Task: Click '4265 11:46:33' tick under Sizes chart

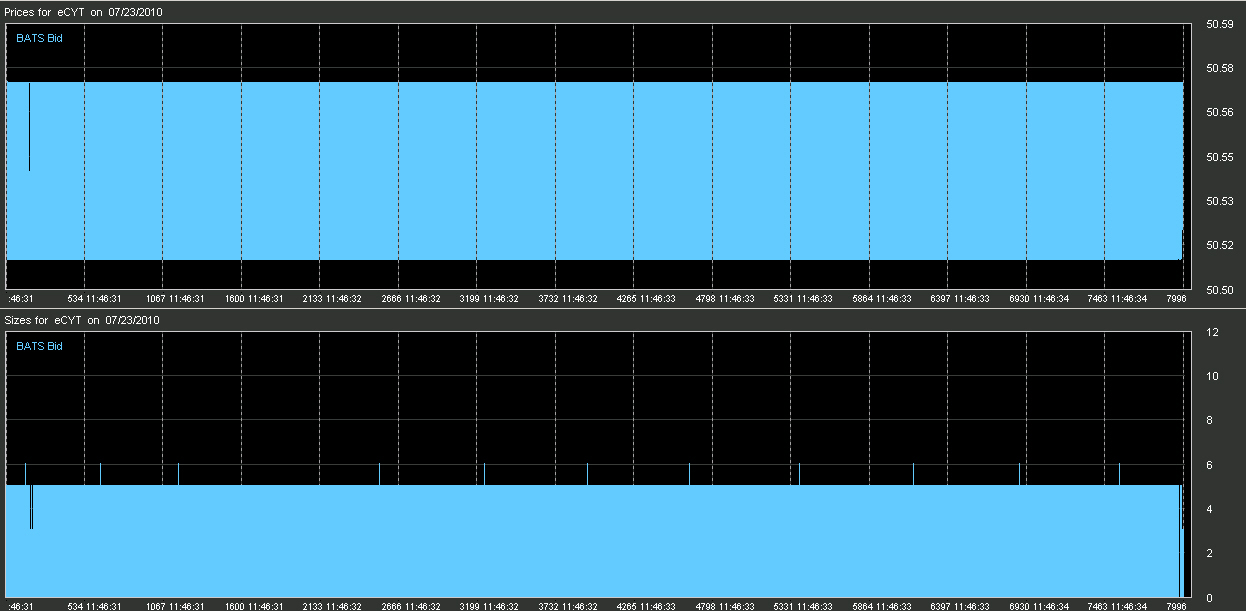Action: click(x=646, y=606)
